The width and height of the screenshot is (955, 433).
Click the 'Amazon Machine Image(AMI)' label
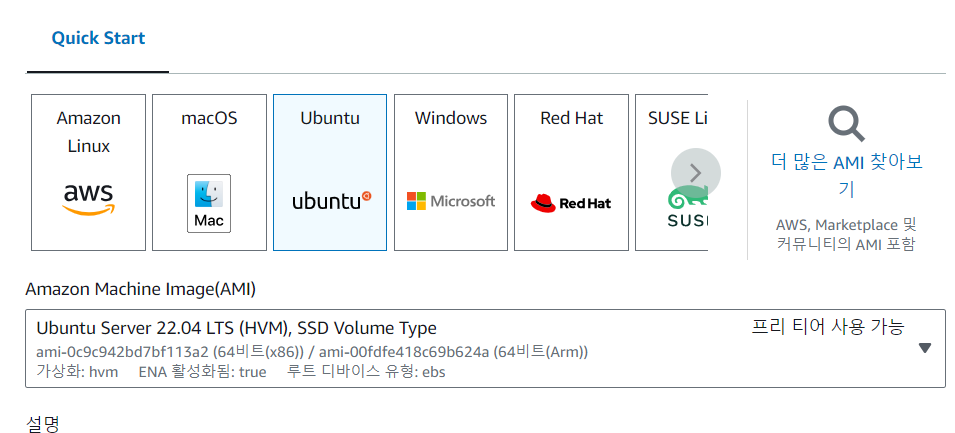click(141, 289)
